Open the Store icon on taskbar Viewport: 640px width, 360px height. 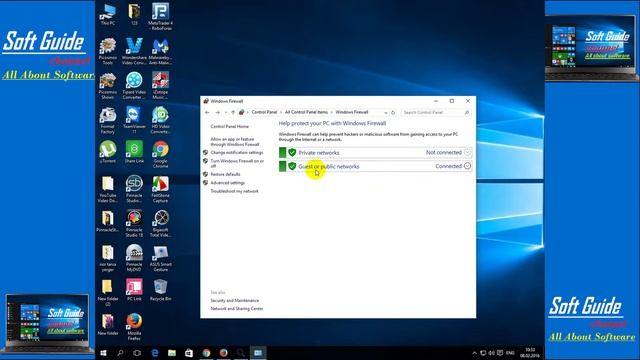click(189, 353)
